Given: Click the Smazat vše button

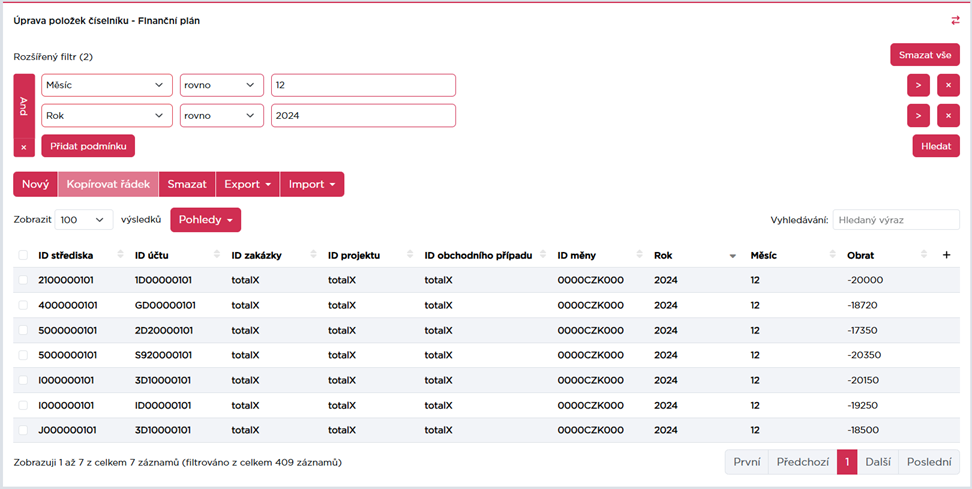Looking at the screenshot, I should (925, 55).
